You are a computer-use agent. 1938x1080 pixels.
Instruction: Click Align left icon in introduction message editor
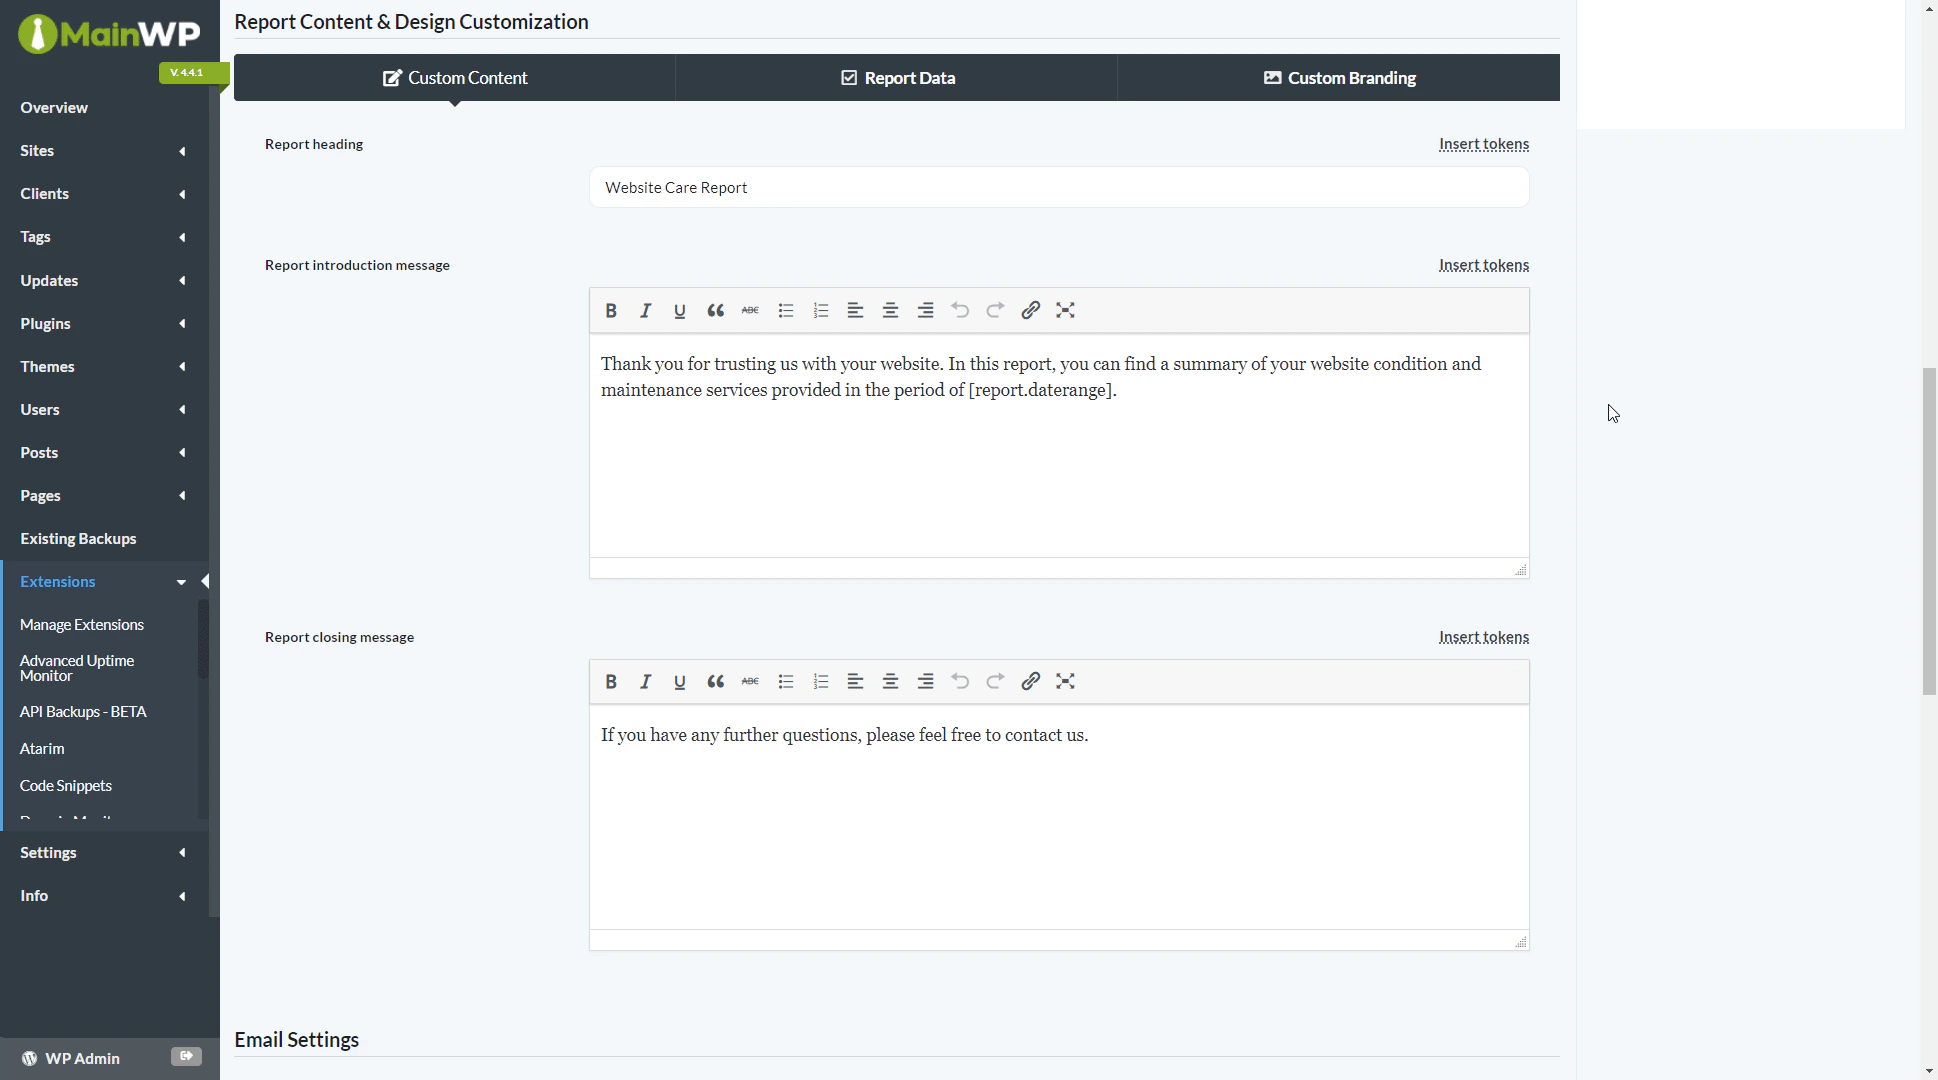[x=855, y=310]
